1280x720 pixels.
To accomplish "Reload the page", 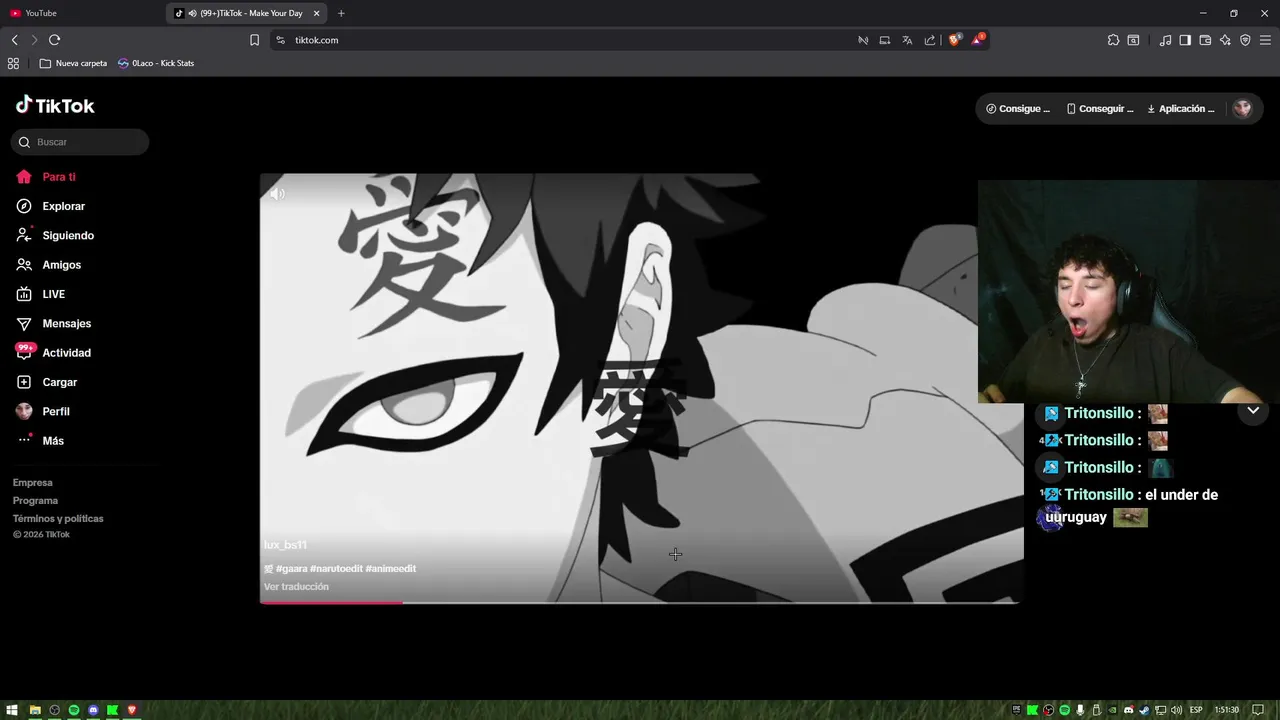I will tap(54, 40).
